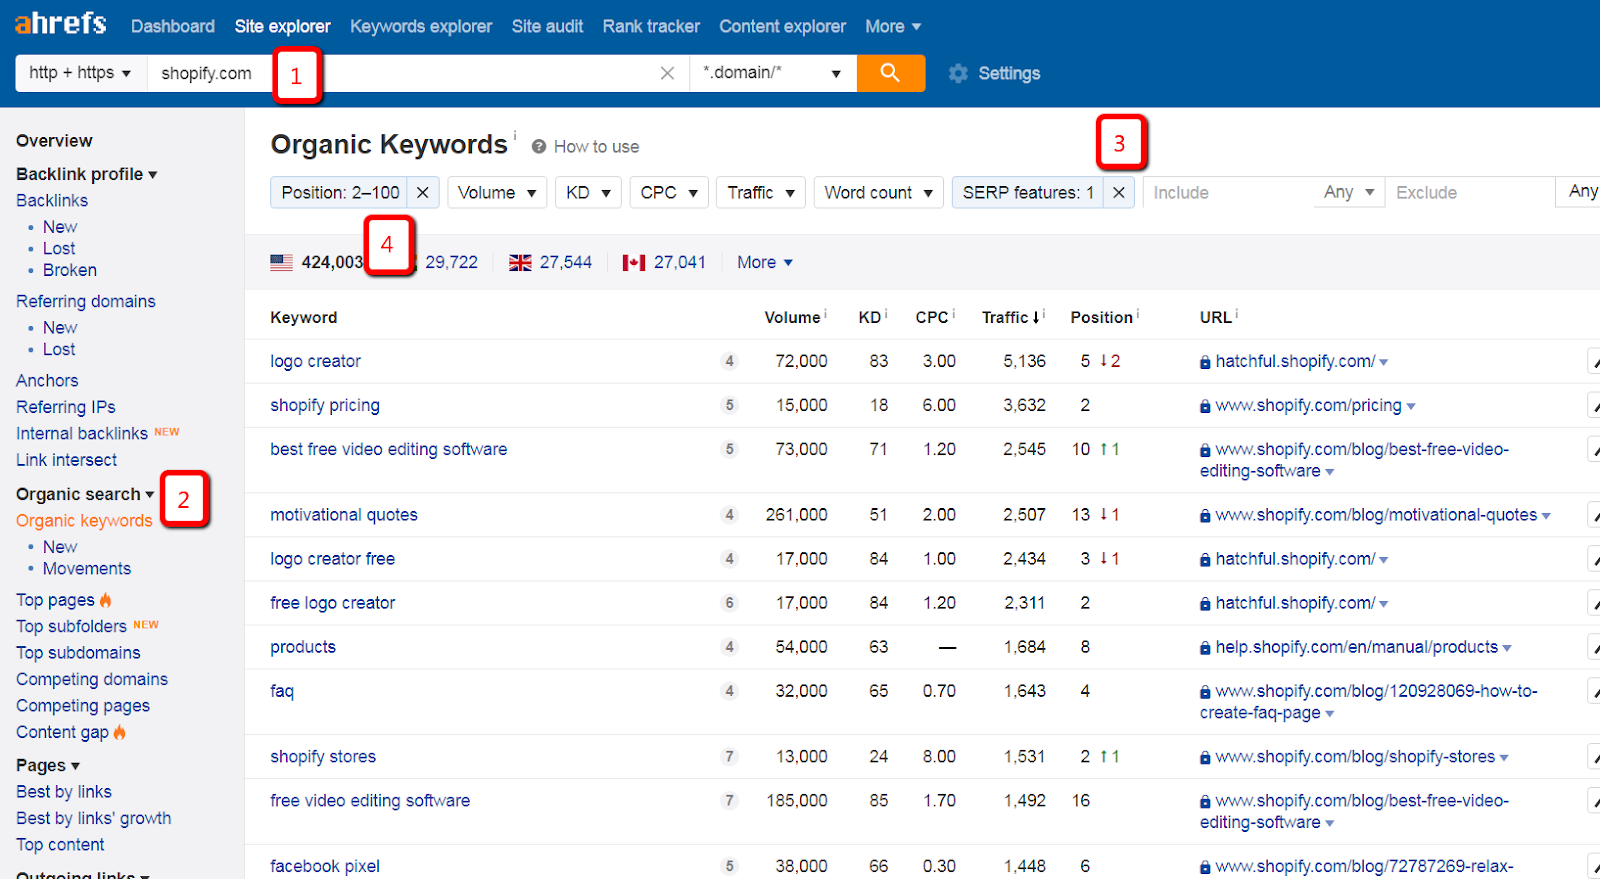Expand the Volume filter dropdown
Screen dimensions: 1600x879
pos(497,193)
